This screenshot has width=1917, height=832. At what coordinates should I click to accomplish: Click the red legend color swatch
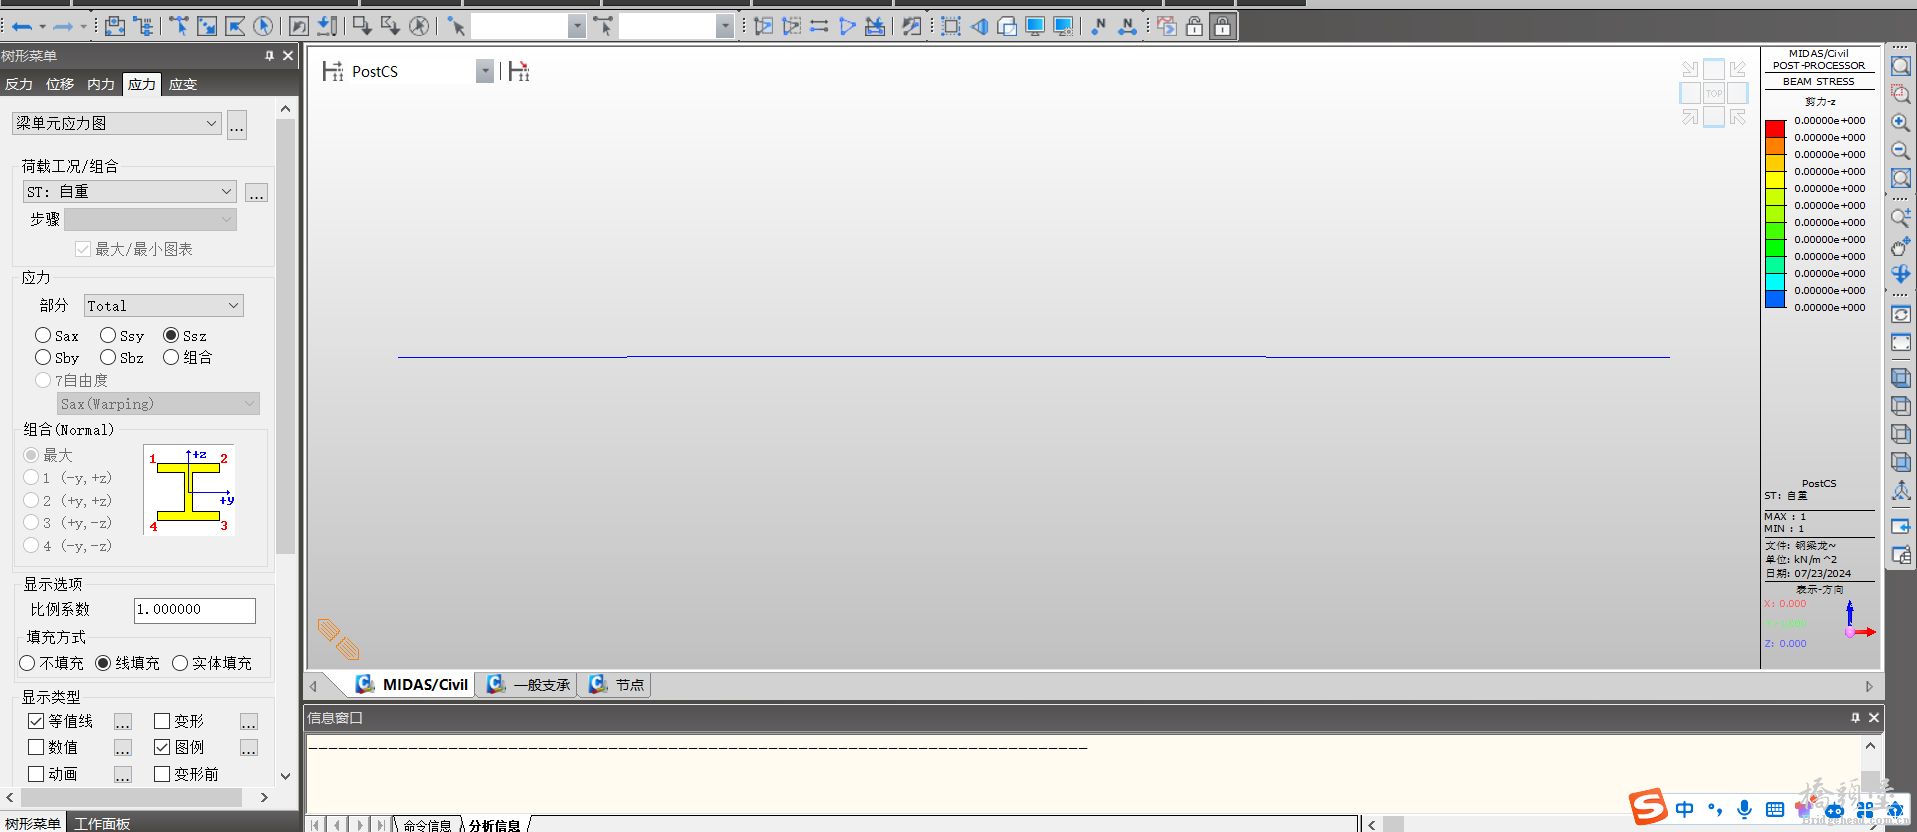tap(1775, 129)
